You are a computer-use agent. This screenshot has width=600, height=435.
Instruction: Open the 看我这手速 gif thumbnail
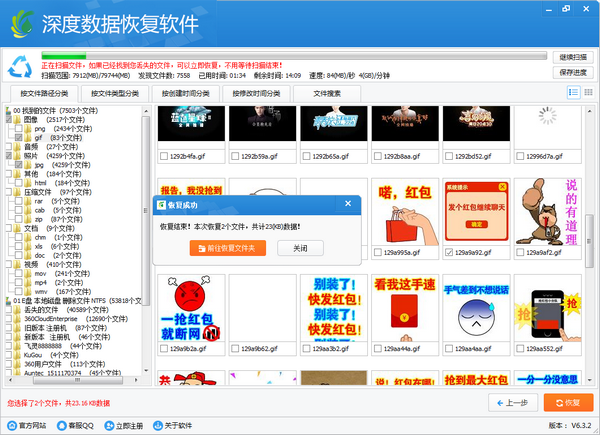click(x=405, y=308)
